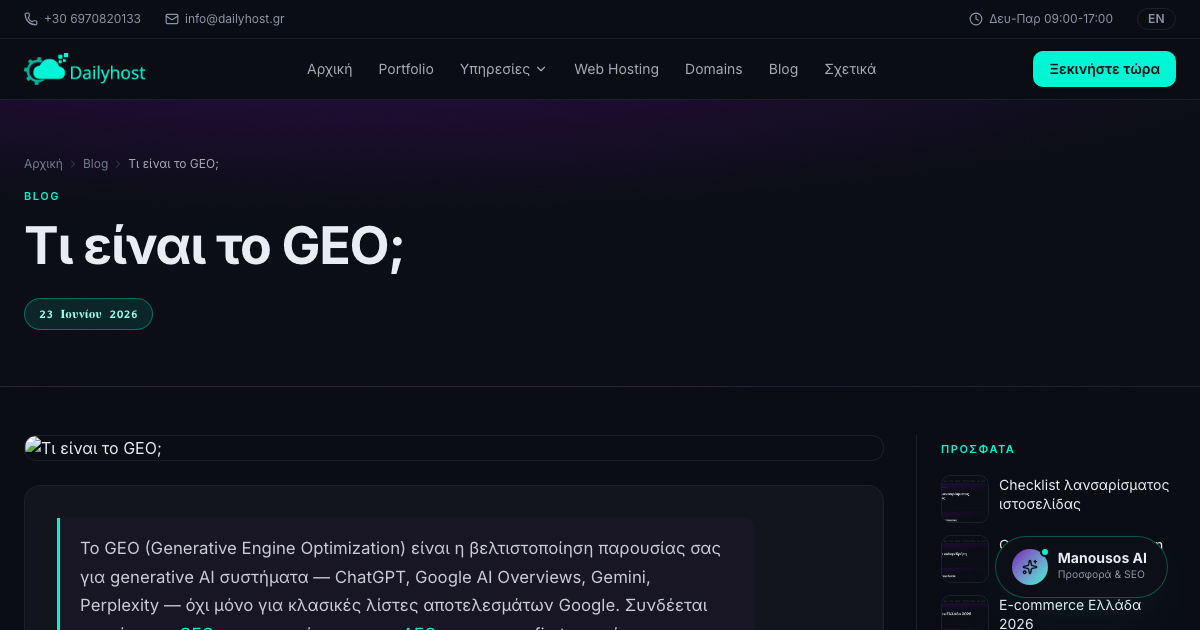The image size is (1200, 630).
Task: Click the clock icon beside opening hours
Action: (976, 19)
